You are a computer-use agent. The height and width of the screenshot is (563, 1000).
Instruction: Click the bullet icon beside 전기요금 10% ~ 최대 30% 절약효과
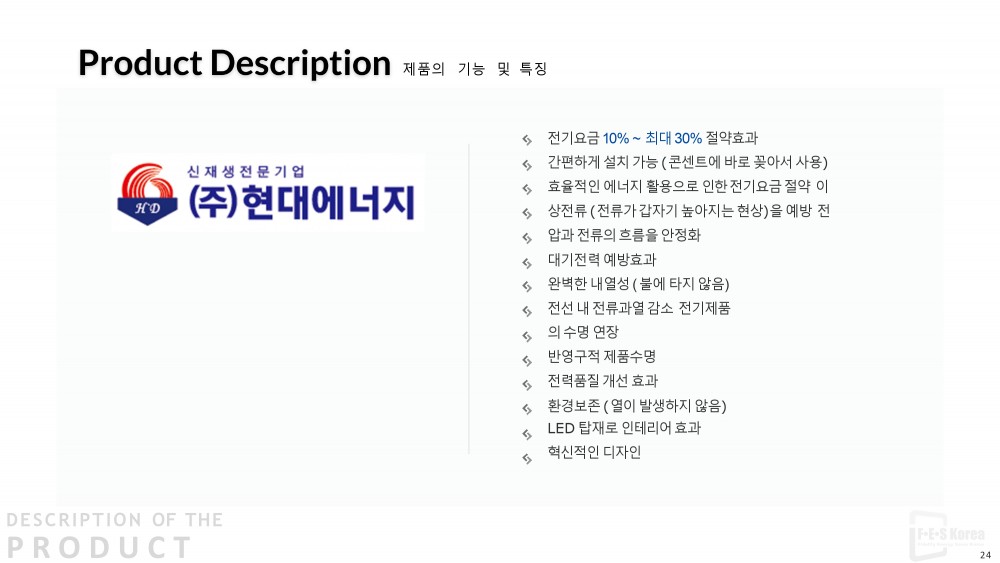point(527,140)
